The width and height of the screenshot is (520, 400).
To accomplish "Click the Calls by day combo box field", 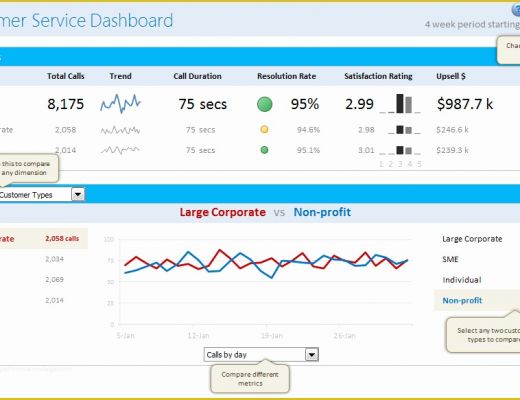I will (261, 355).
